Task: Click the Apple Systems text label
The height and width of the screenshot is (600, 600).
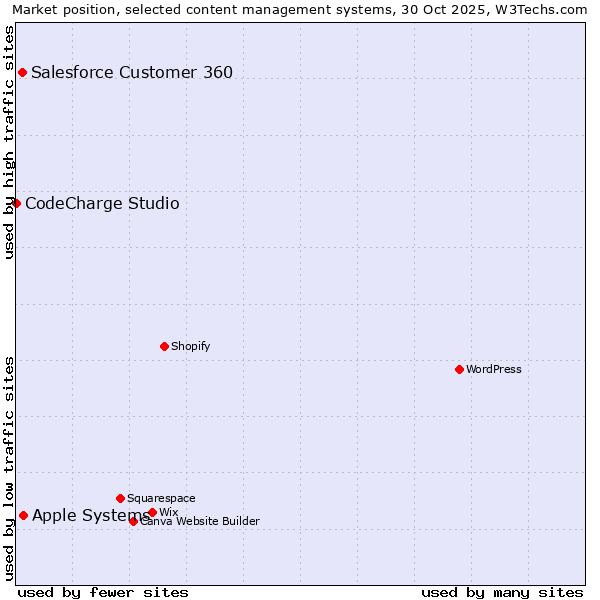Action: click(x=90, y=516)
